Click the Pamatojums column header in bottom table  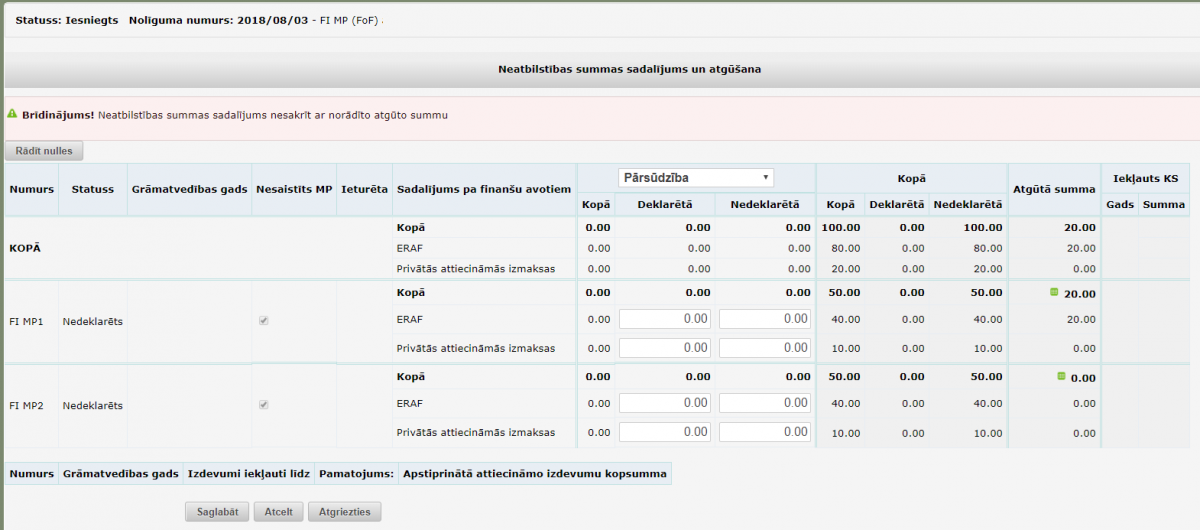[357, 474]
